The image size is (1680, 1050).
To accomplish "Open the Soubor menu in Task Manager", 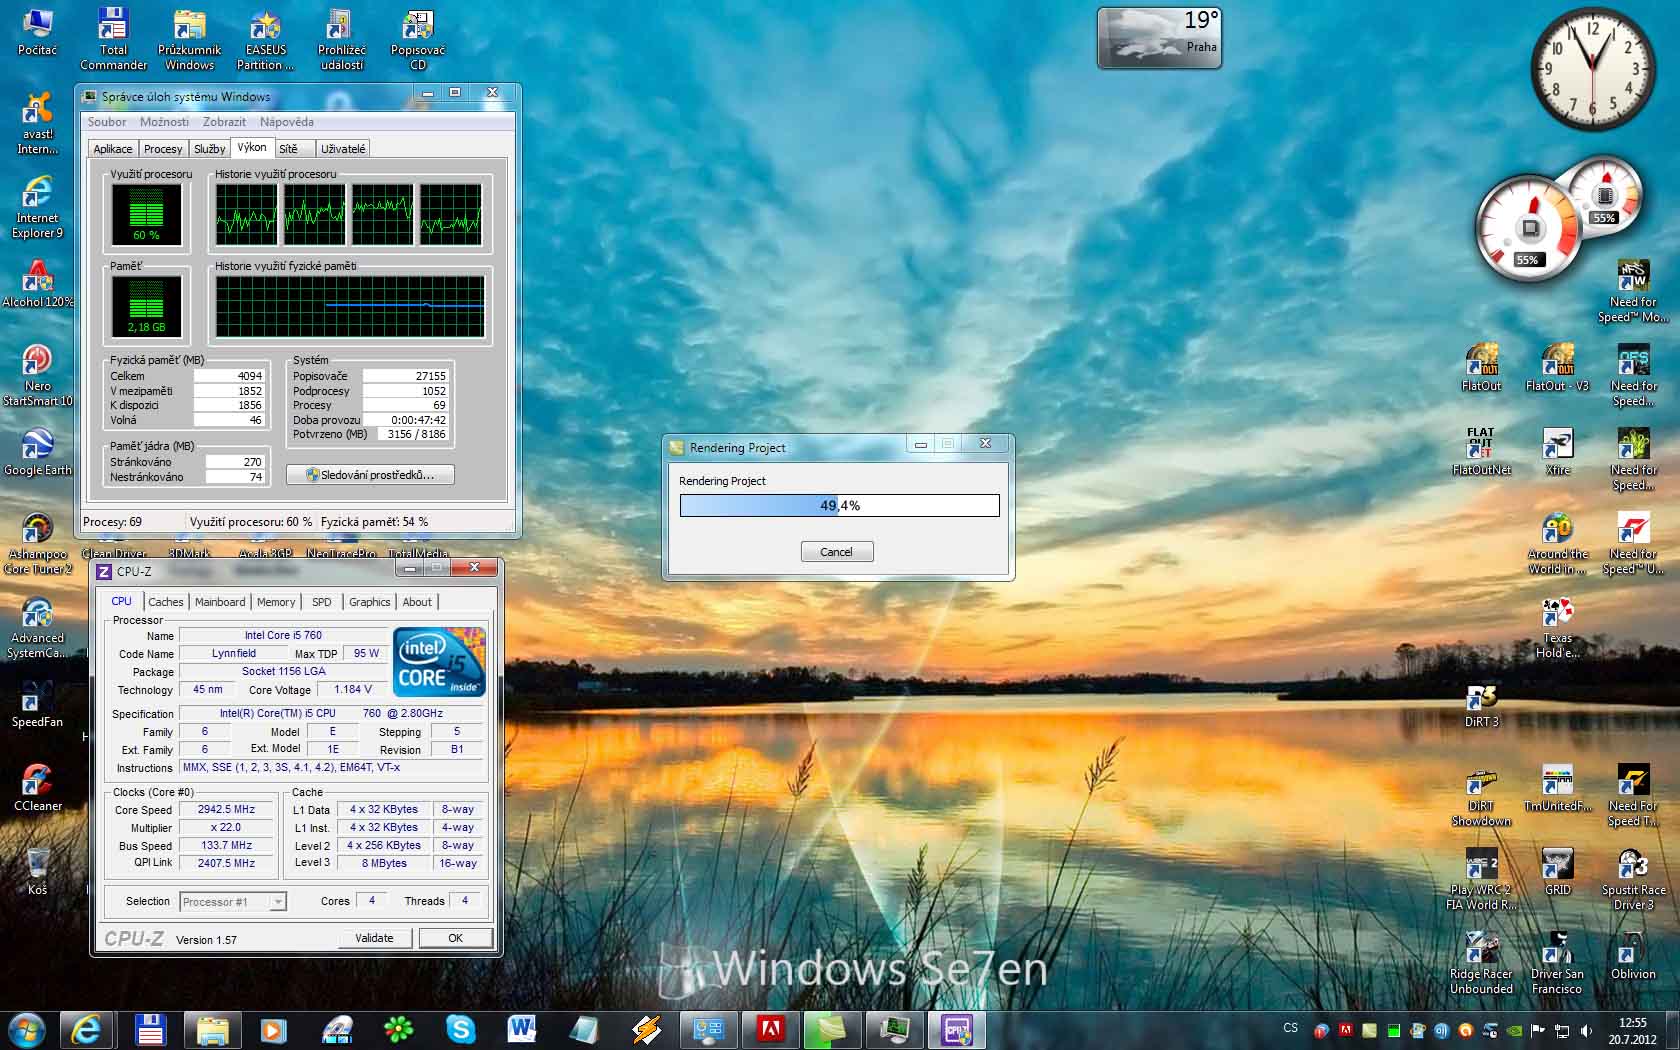I will pos(107,122).
